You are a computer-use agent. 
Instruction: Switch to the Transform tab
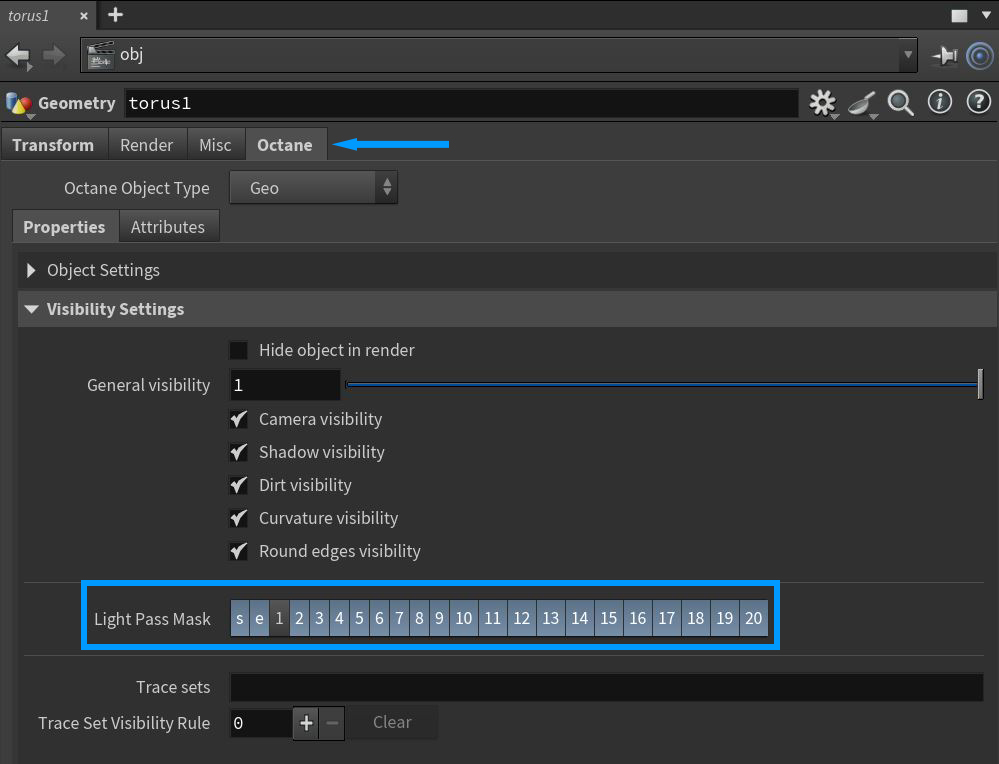click(x=53, y=145)
